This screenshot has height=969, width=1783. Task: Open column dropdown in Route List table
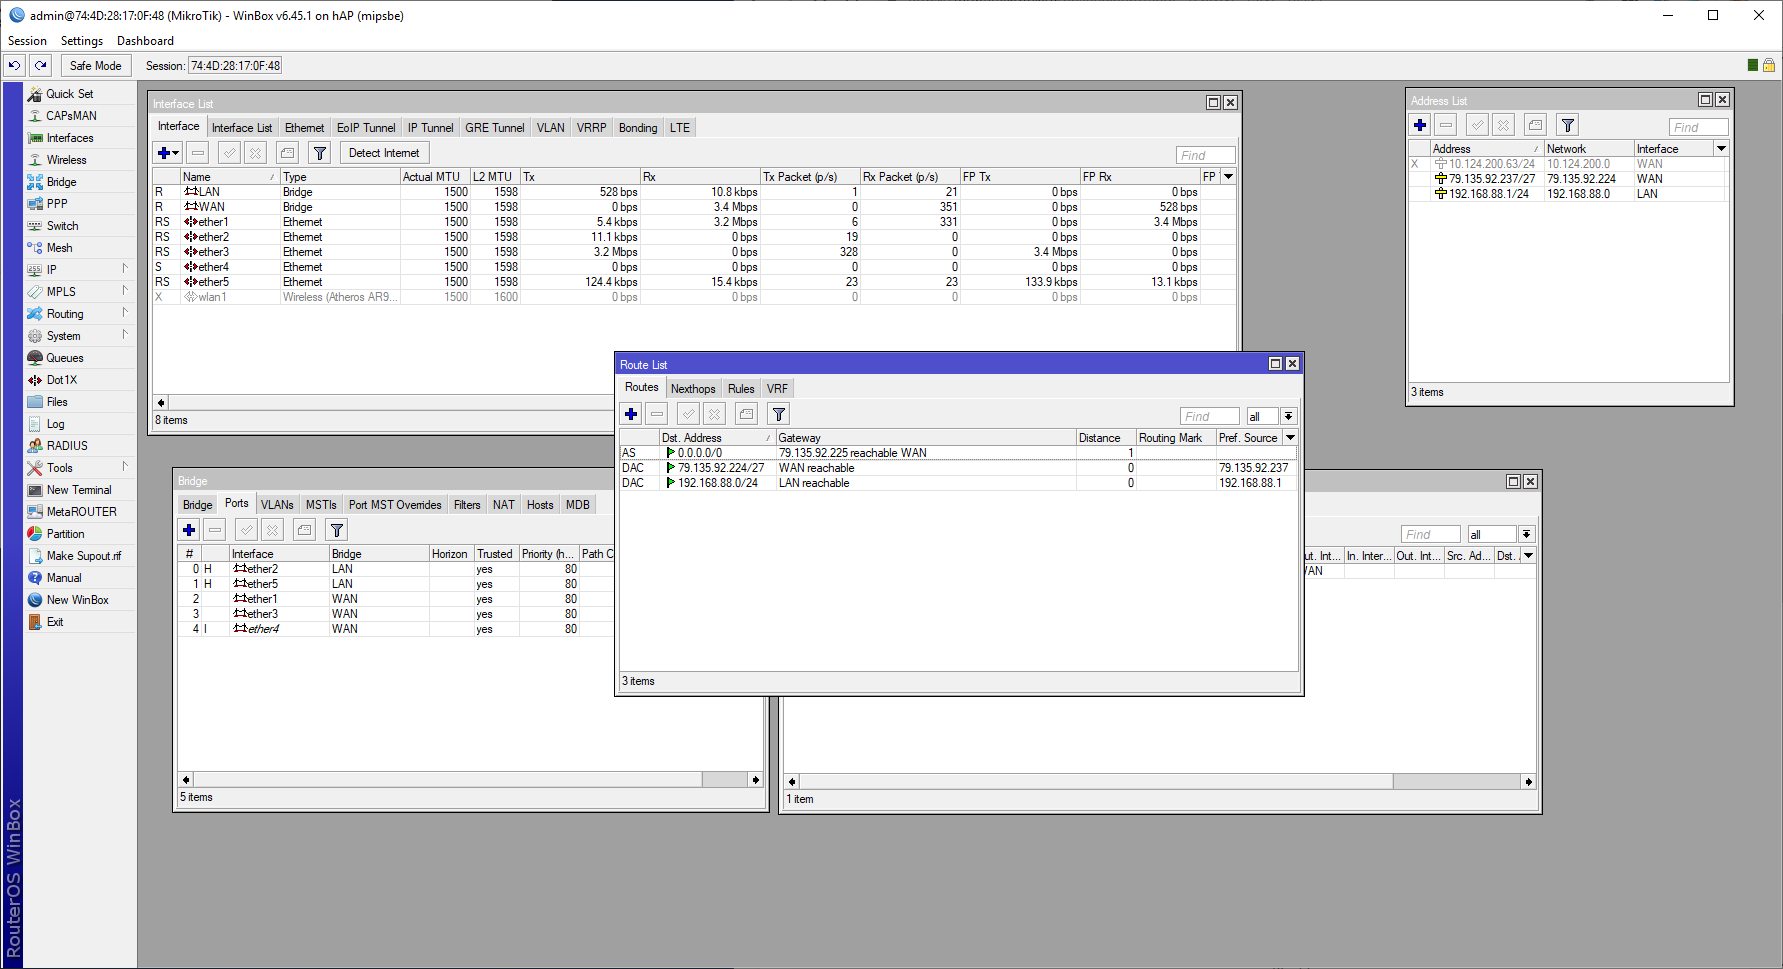click(1291, 438)
